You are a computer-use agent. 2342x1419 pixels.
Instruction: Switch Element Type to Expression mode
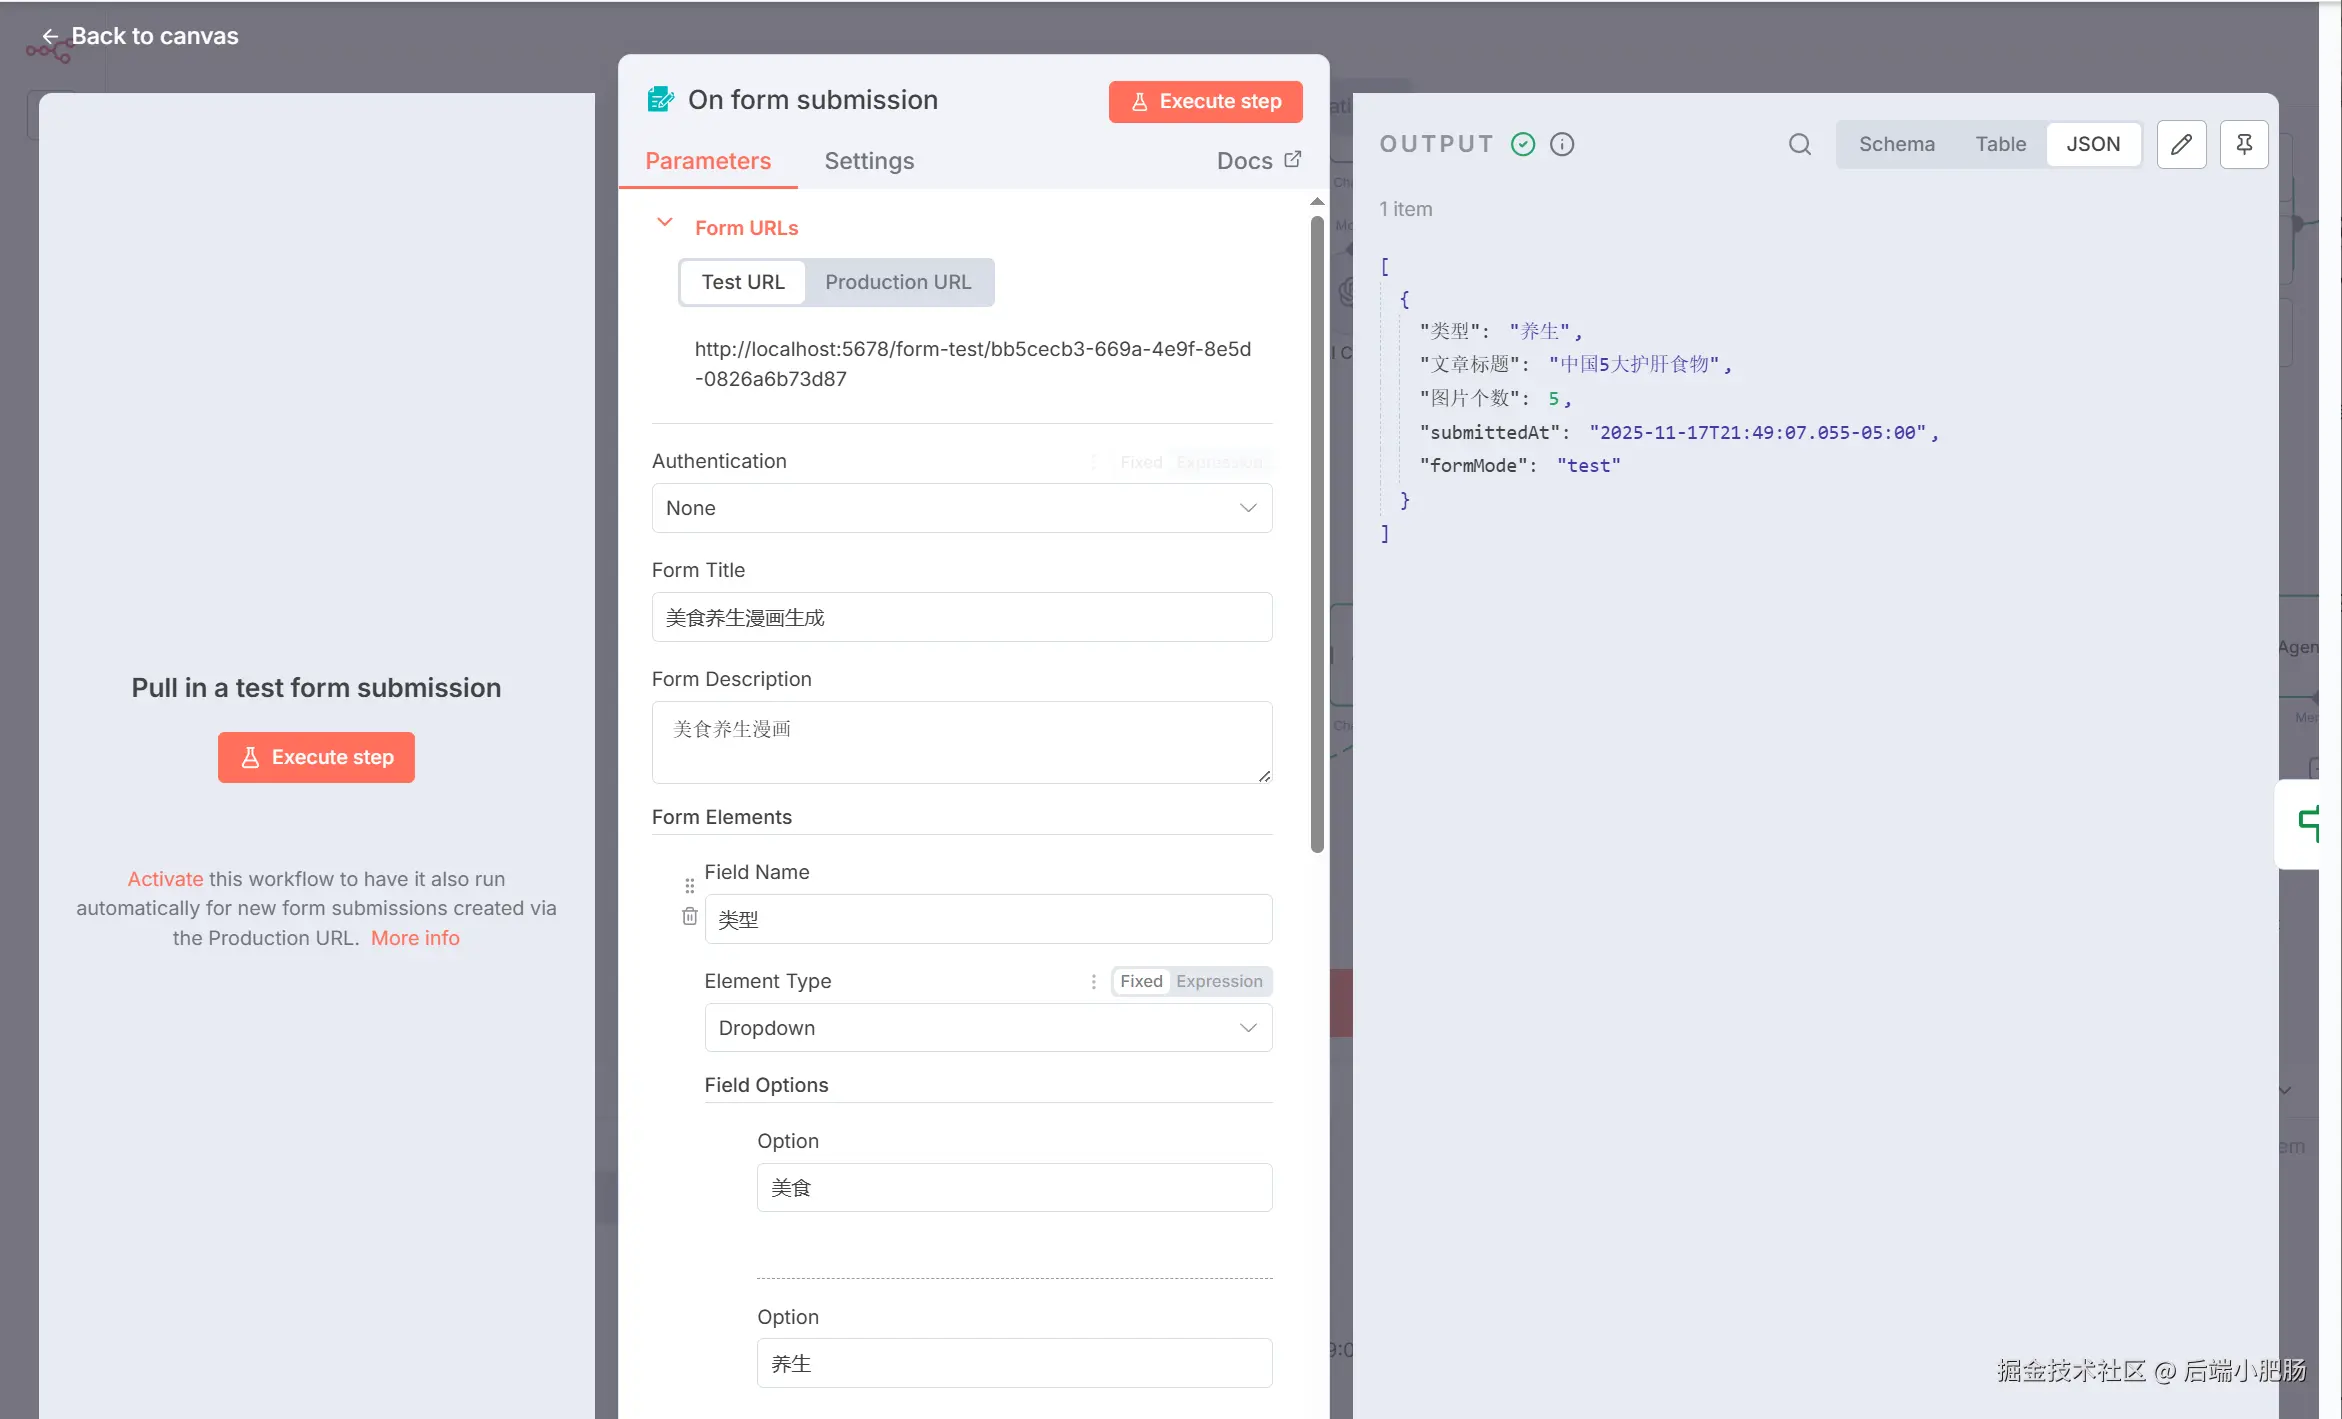(1218, 982)
